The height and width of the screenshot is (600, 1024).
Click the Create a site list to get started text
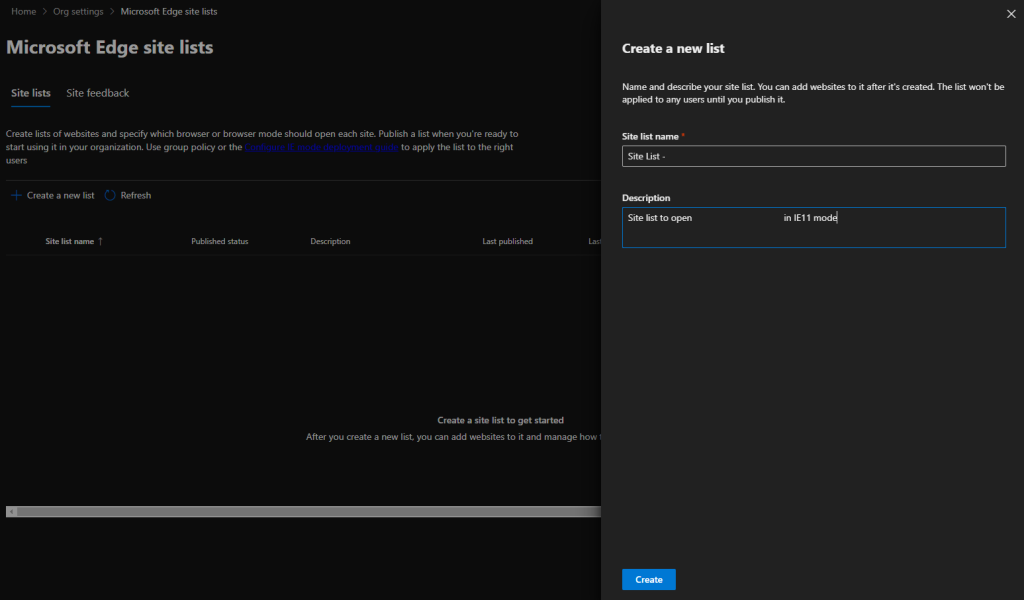pos(500,420)
